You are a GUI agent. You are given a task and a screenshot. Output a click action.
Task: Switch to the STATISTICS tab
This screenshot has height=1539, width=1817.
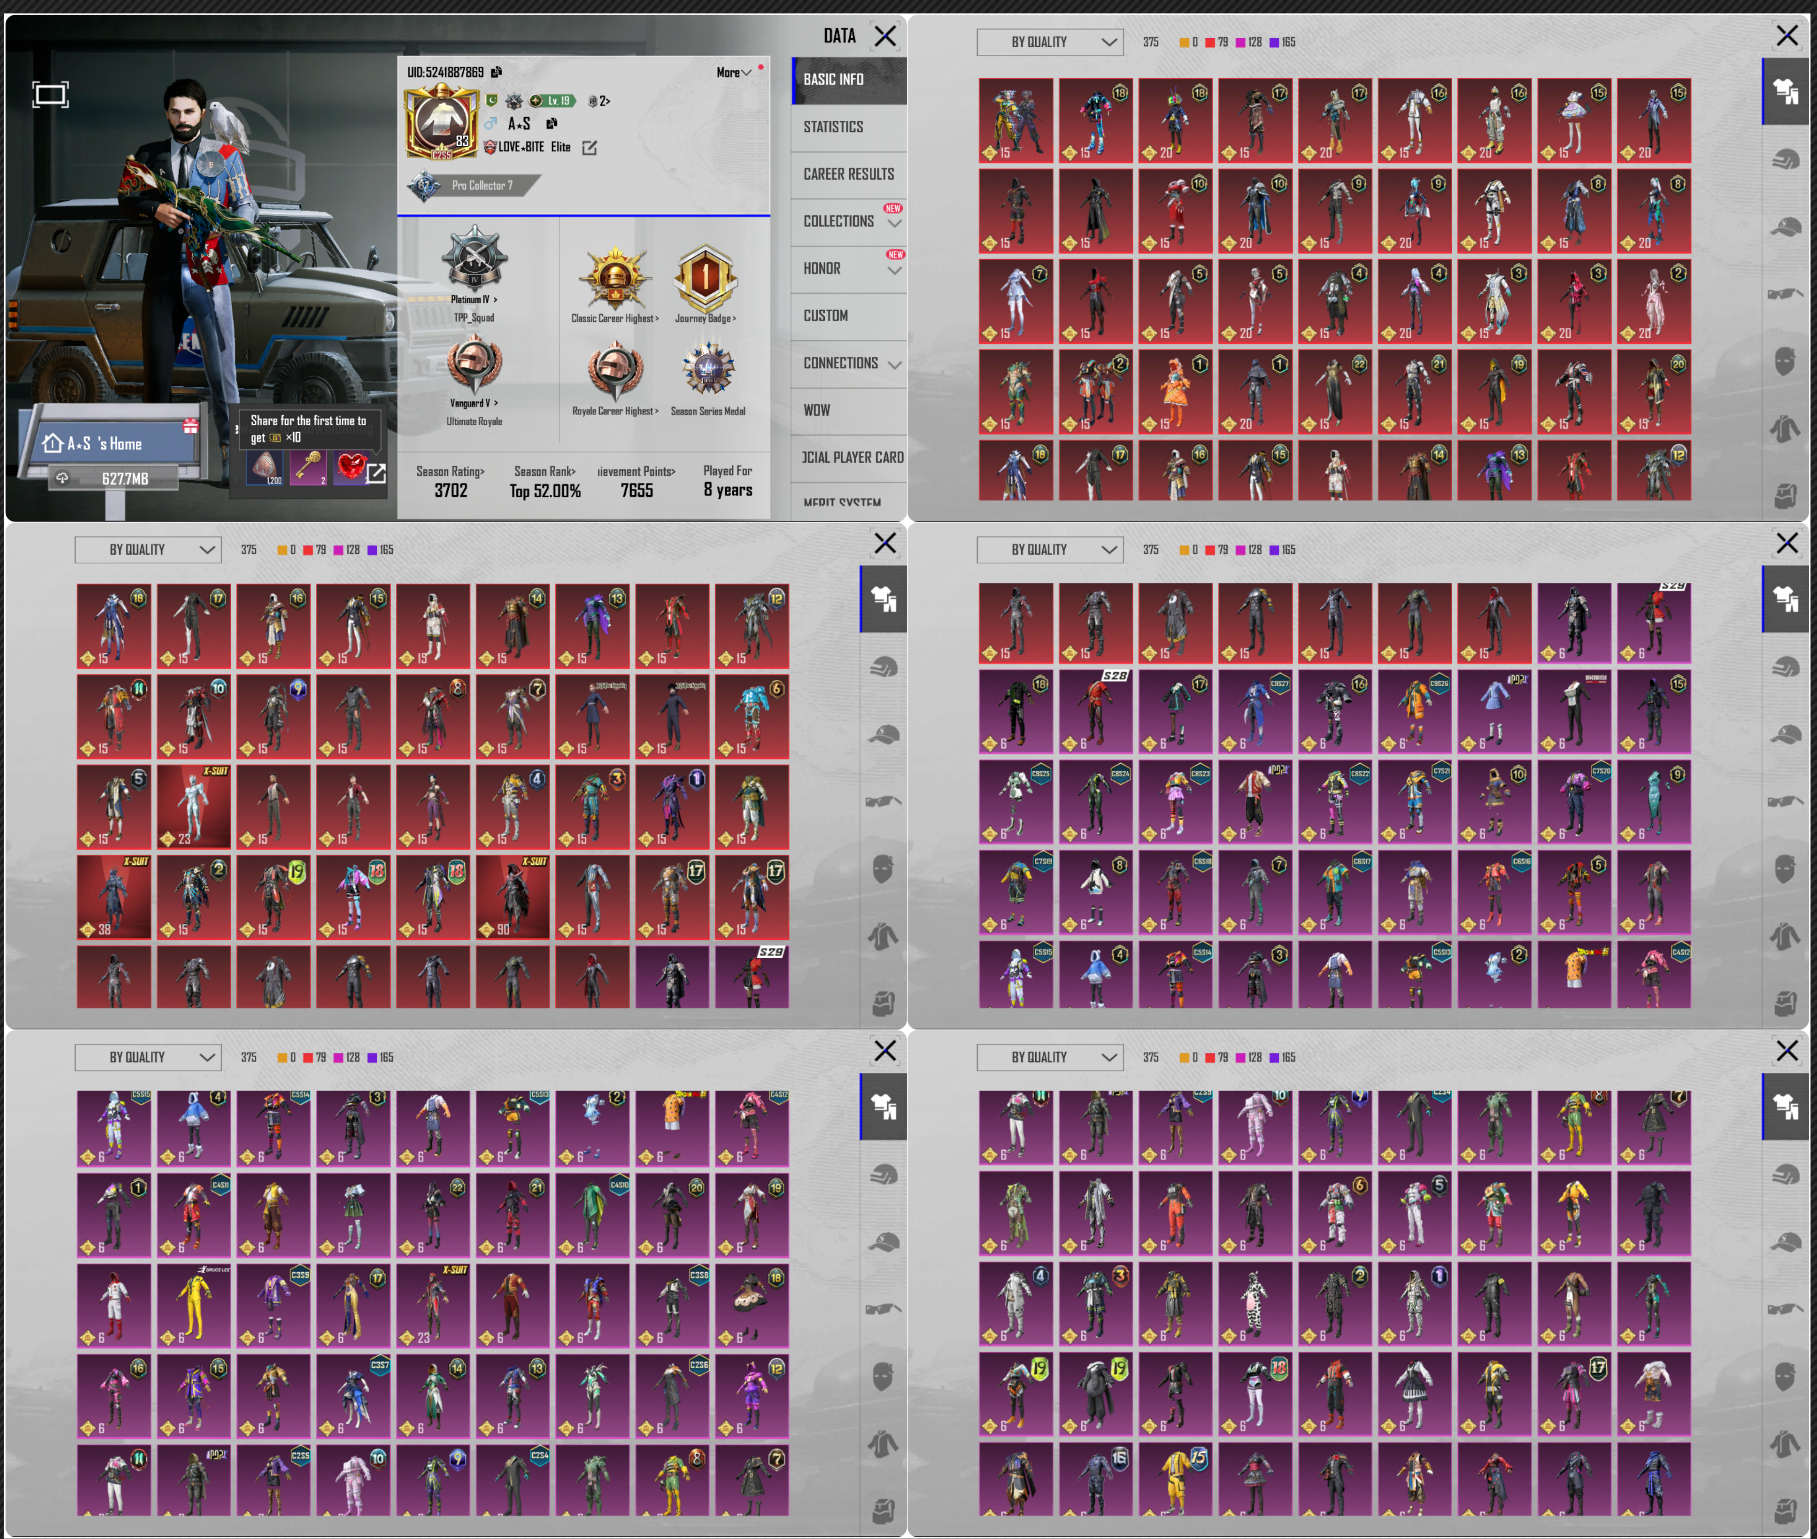click(x=849, y=127)
